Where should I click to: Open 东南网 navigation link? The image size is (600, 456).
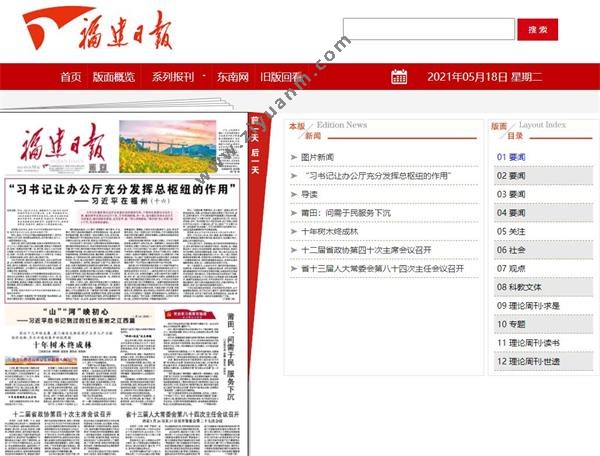(x=233, y=77)
